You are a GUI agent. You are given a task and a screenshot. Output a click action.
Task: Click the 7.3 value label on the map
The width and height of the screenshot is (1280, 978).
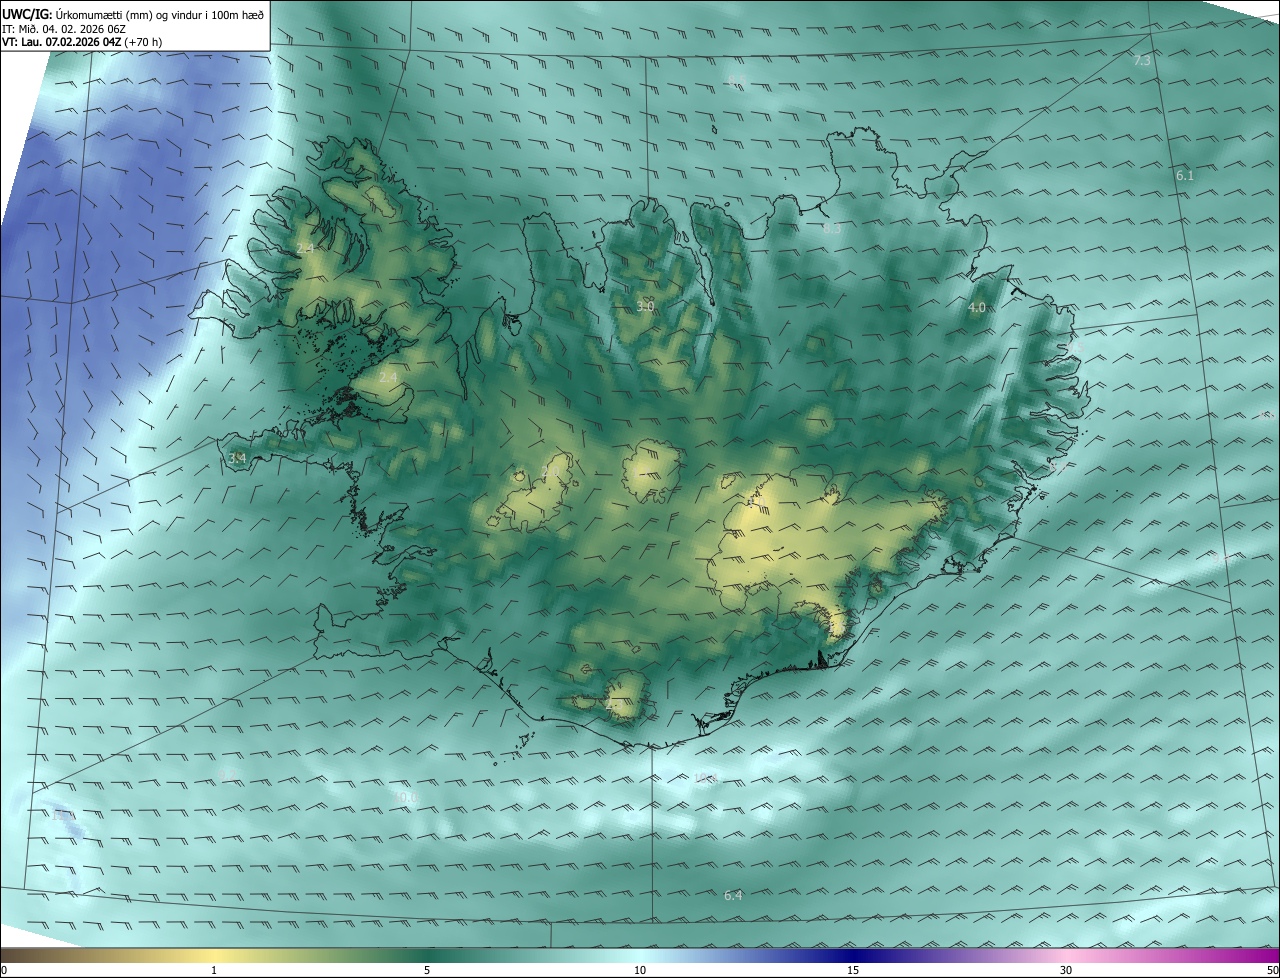1141,61
